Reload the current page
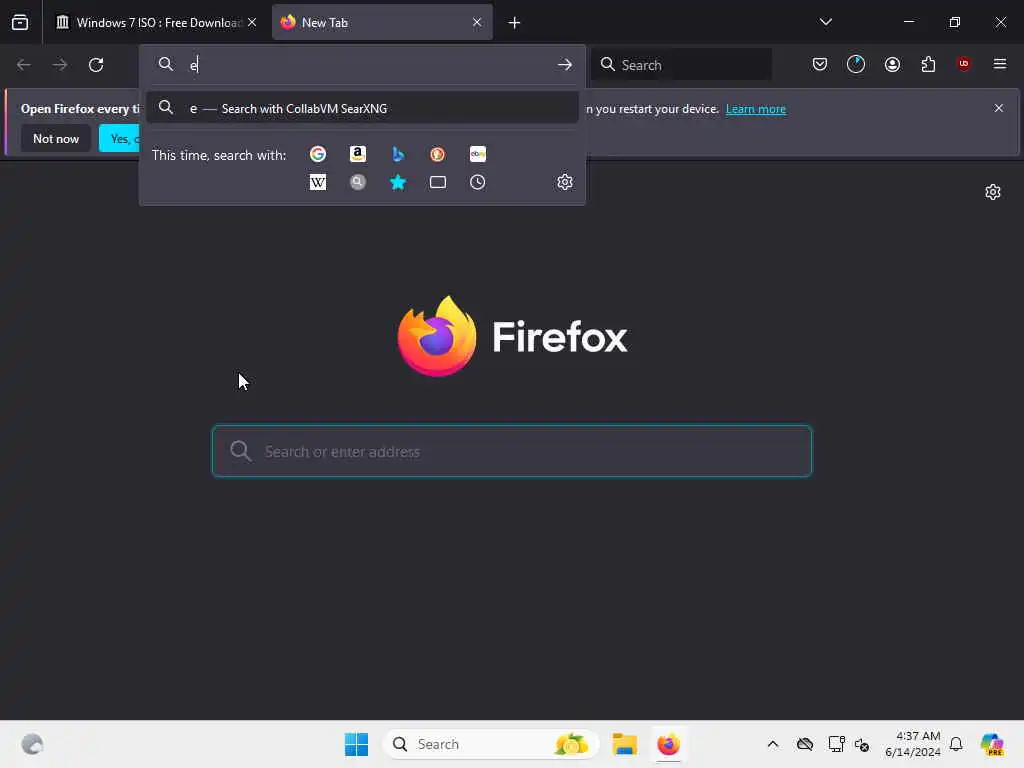 click(x=96, y=65)
